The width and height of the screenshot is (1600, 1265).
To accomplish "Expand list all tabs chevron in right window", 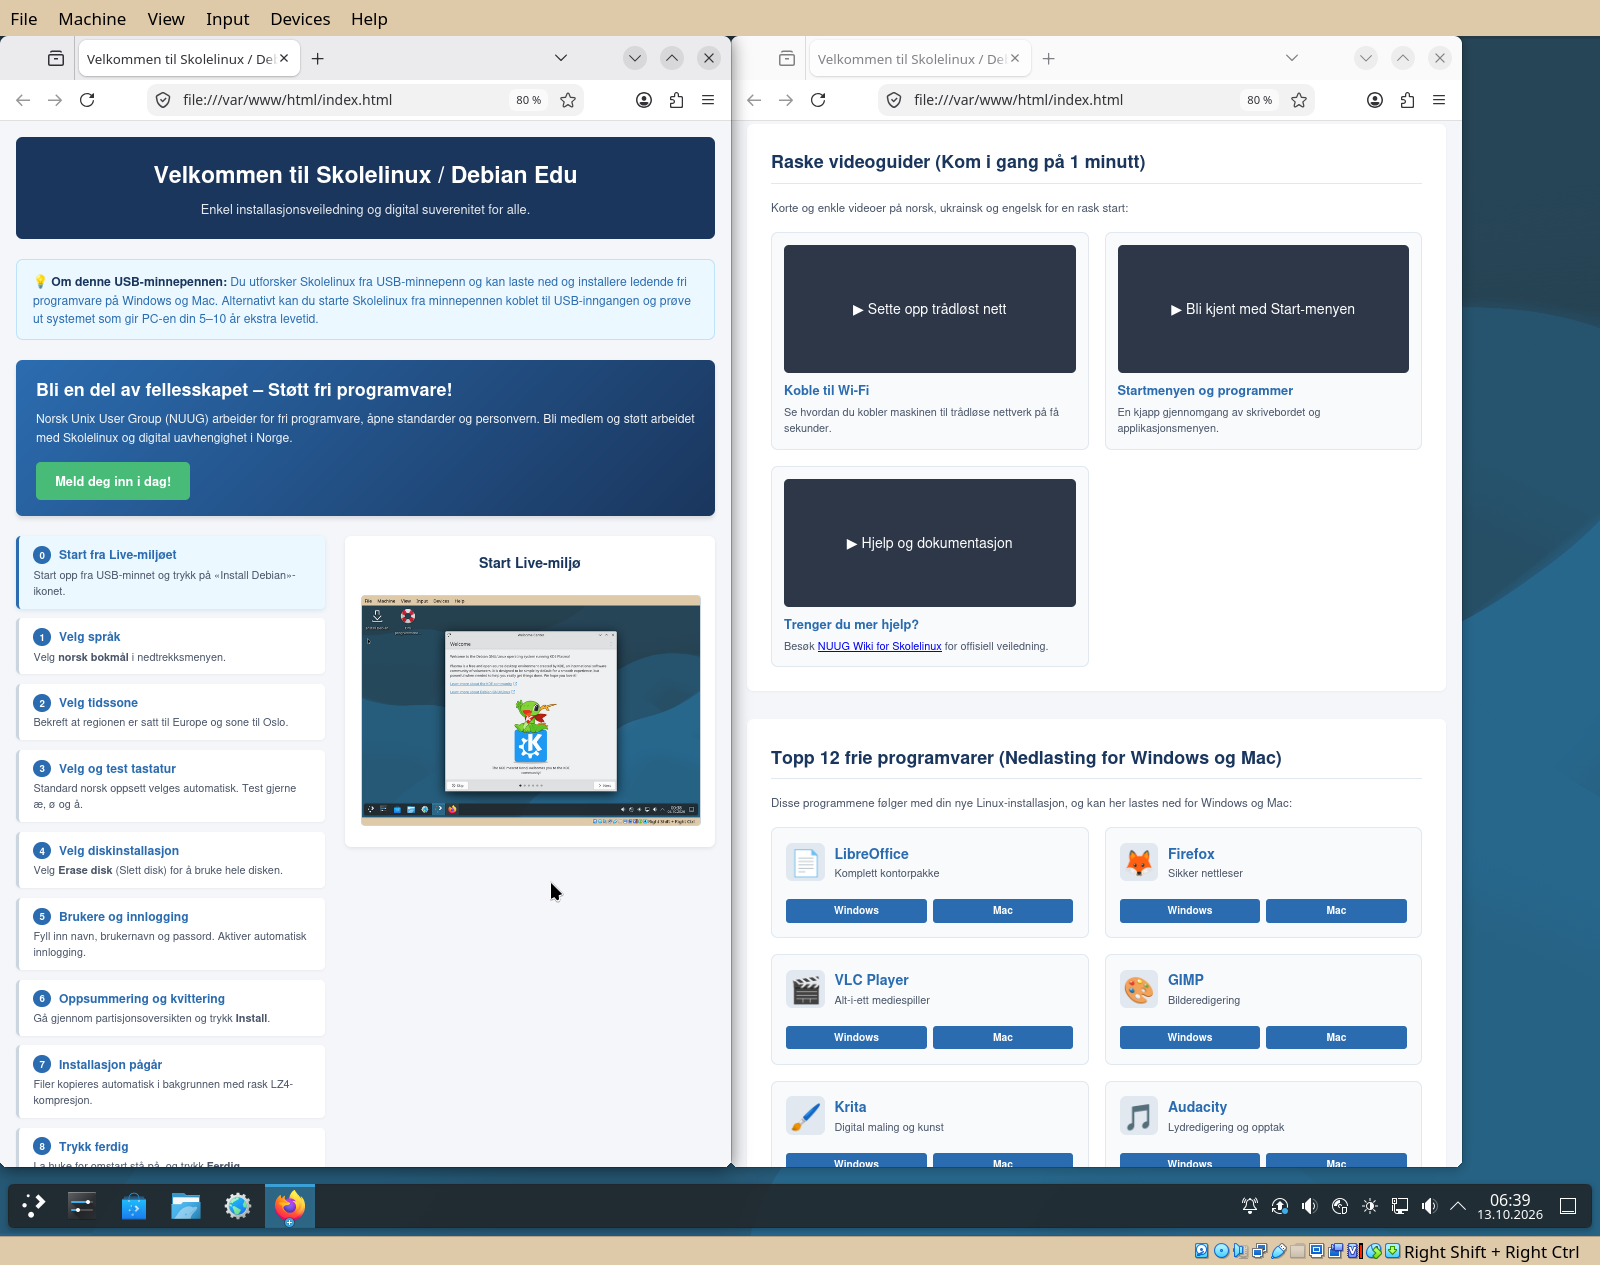I will pos(1292,58).
